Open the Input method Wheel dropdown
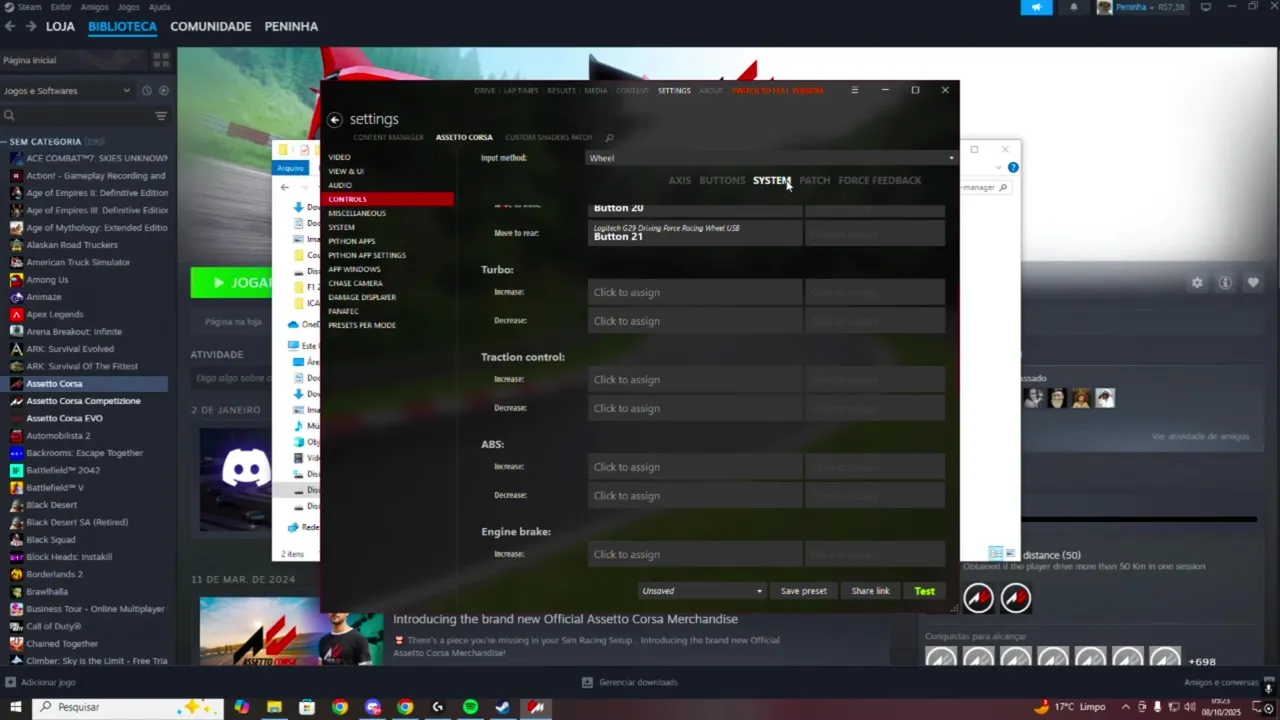This screenshot has width=1280, height=720. (x=771, y=158)
